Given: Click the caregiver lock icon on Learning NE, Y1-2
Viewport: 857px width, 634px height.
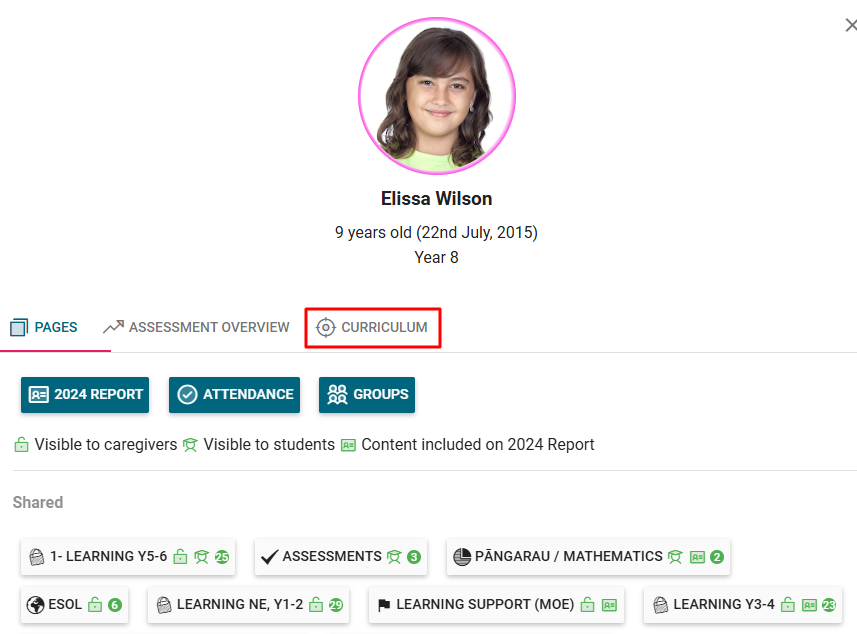Looking at the screenshot, I should point(315,605).
